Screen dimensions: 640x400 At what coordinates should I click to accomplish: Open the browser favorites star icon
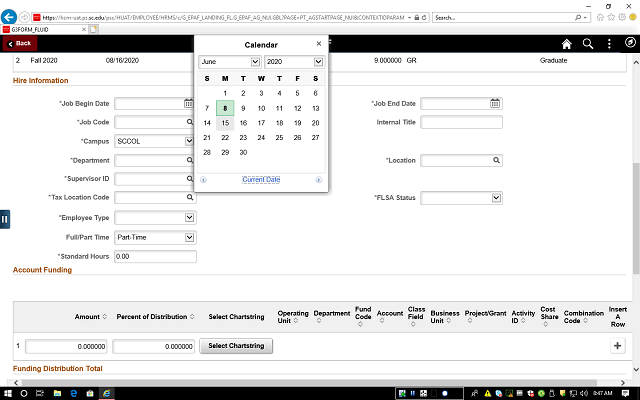[611, 17]
